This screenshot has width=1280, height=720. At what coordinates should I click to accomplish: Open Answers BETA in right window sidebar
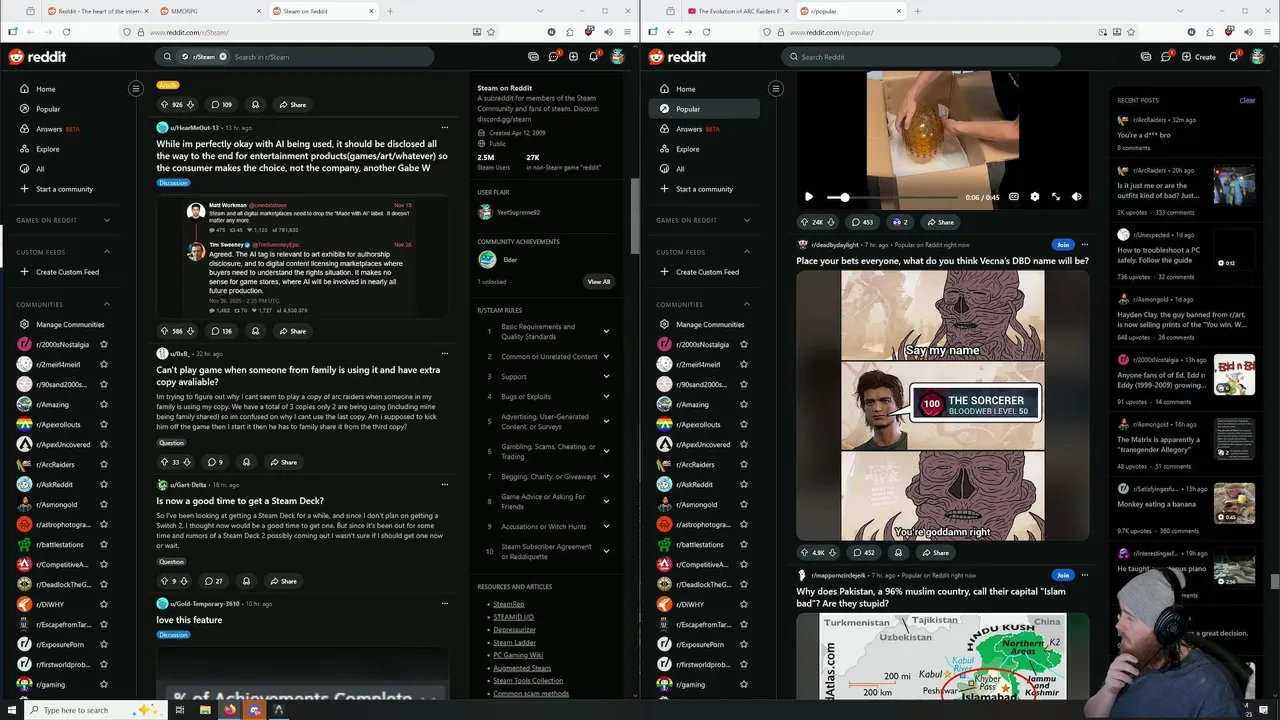(x=704, y=129)
